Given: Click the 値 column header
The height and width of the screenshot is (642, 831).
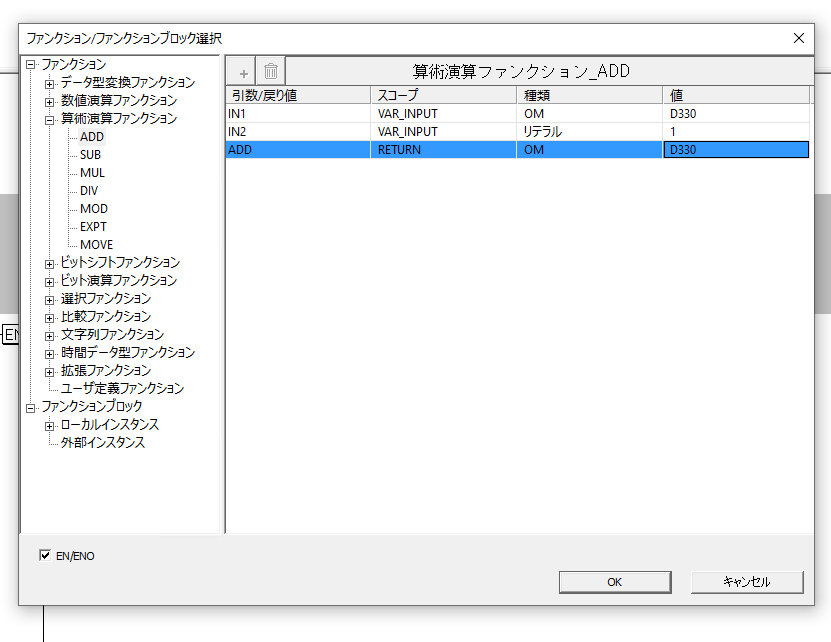Looking at the screenshot, I should [735, 95].
